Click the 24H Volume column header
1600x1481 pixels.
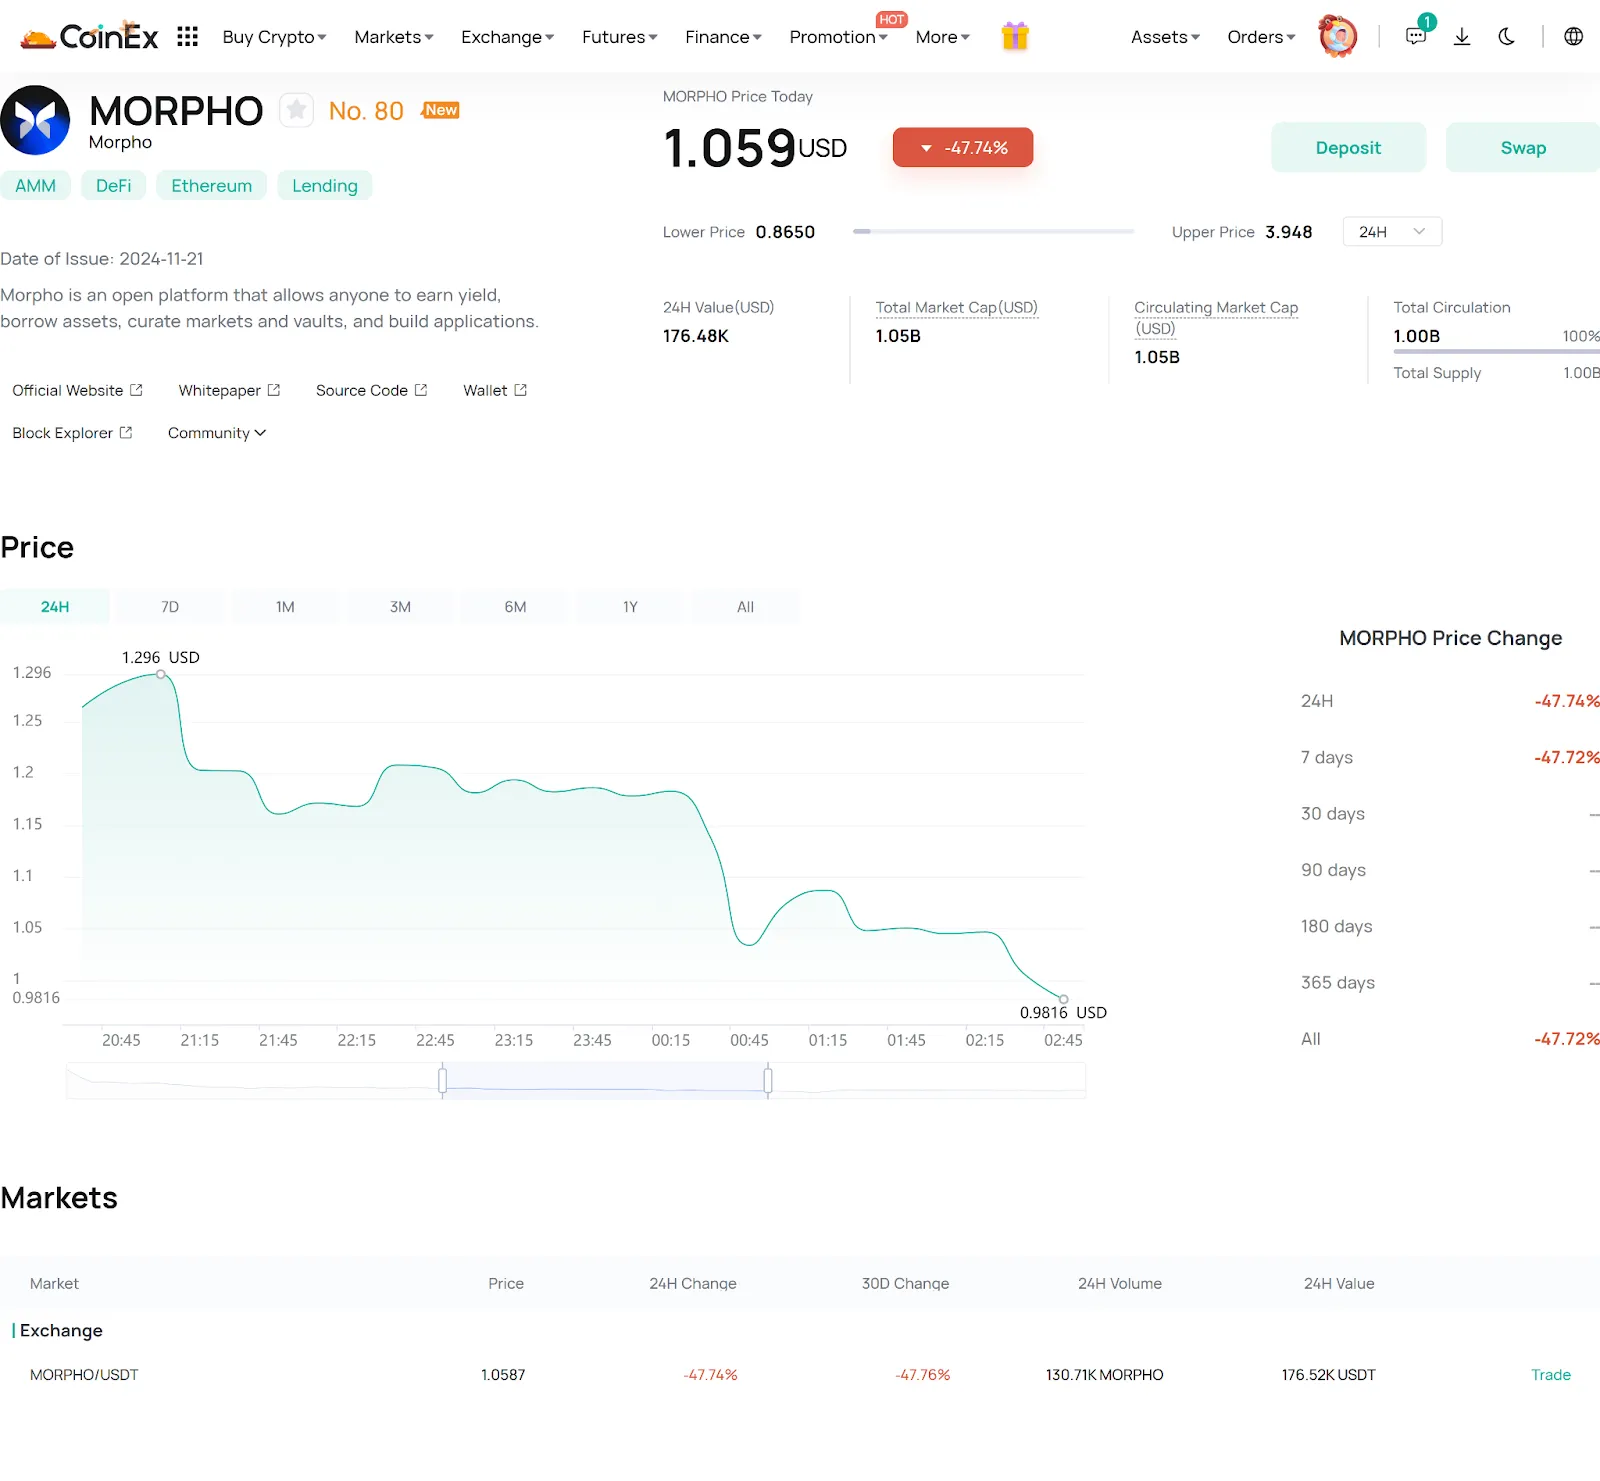point(1120,1284)
